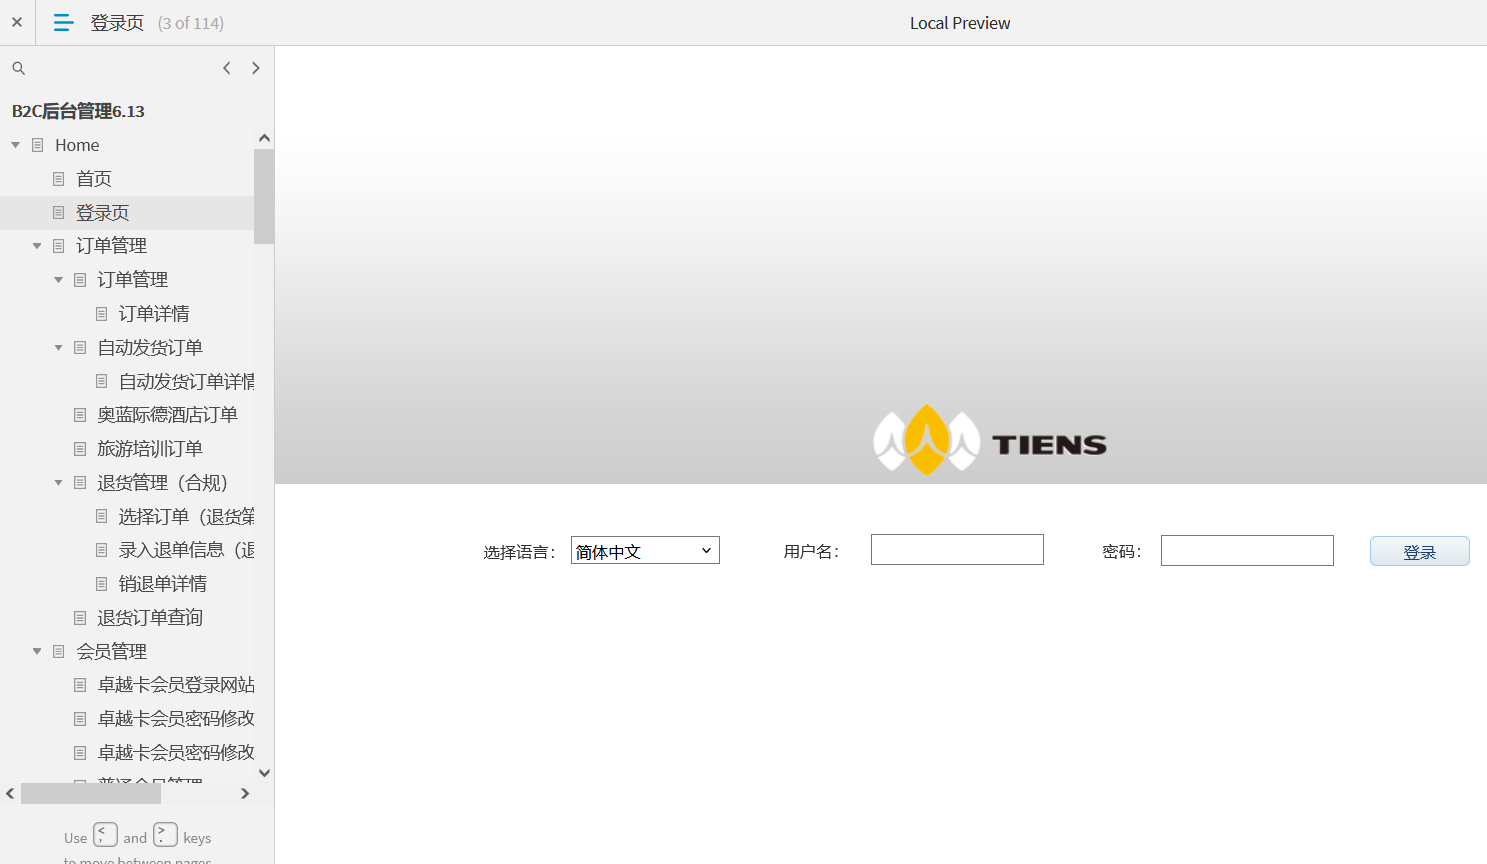Viewport: 1487px width, 864px height.
Task: Select the 登录页 page in sitemap
Action: 103,213
